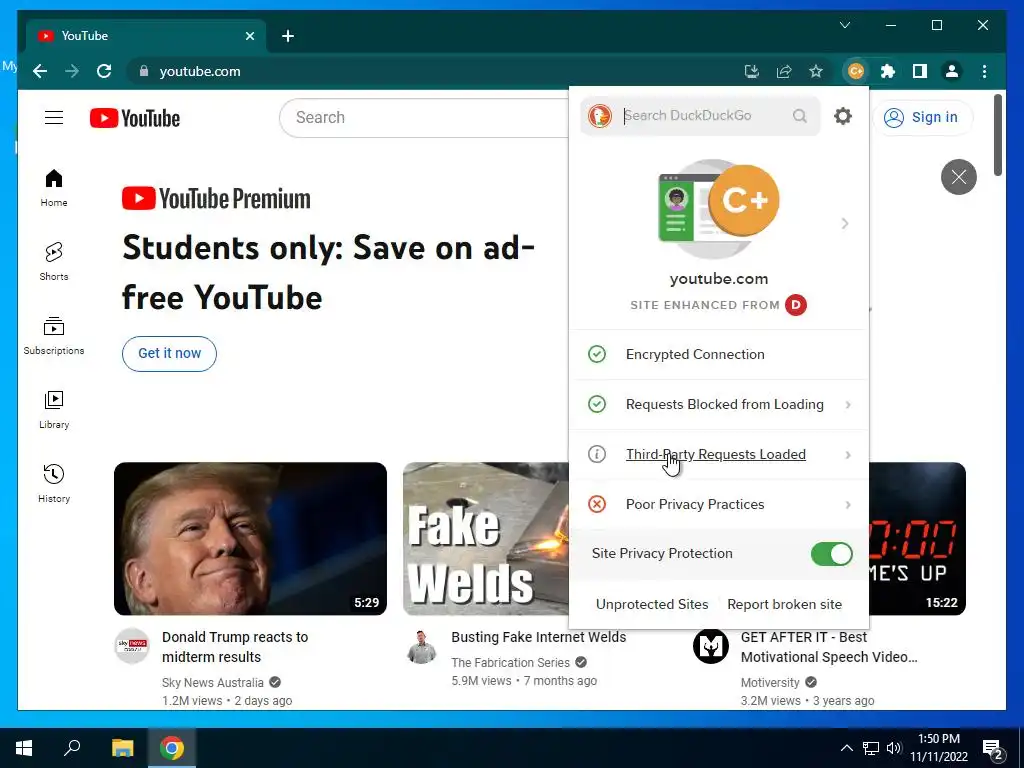Go to Home in YouTube sidebar

pos(54,187)
